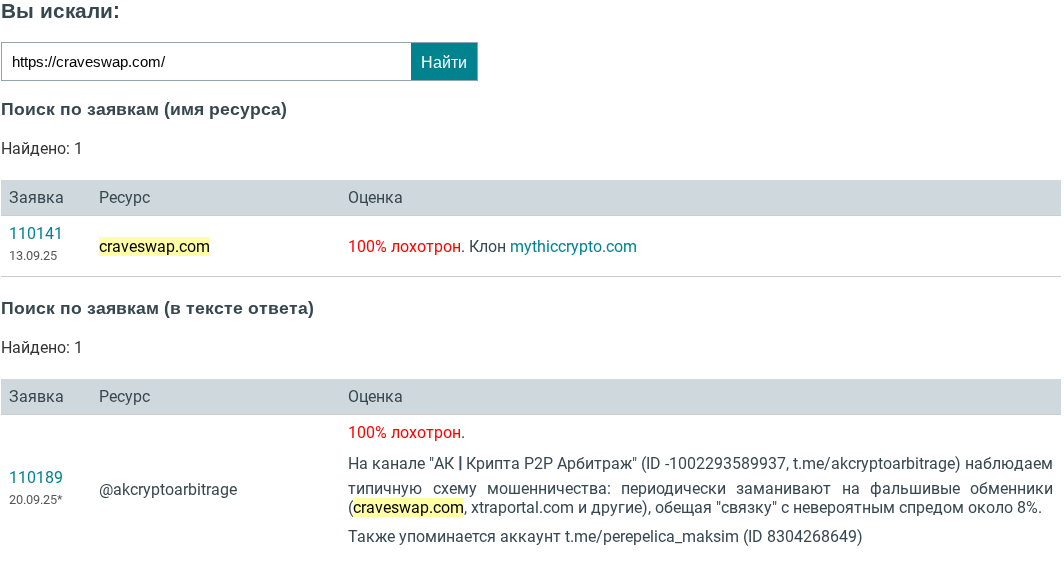Click Заявка header in the second results table

pyautogui.click(x=36, y=397)
